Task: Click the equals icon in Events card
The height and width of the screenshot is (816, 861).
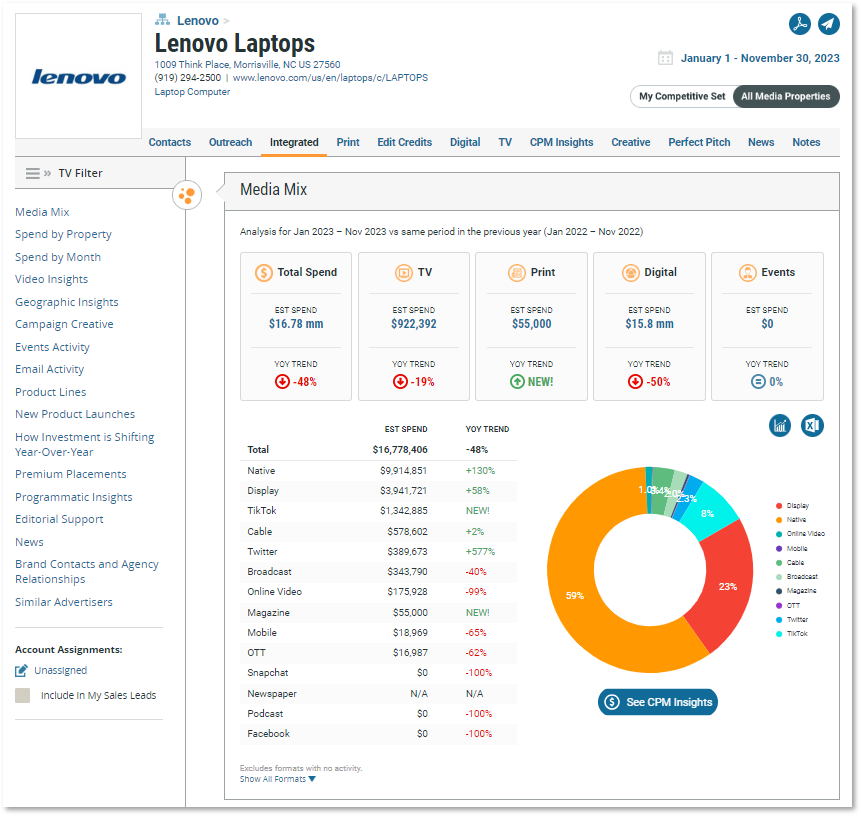Action: (758, 382)
